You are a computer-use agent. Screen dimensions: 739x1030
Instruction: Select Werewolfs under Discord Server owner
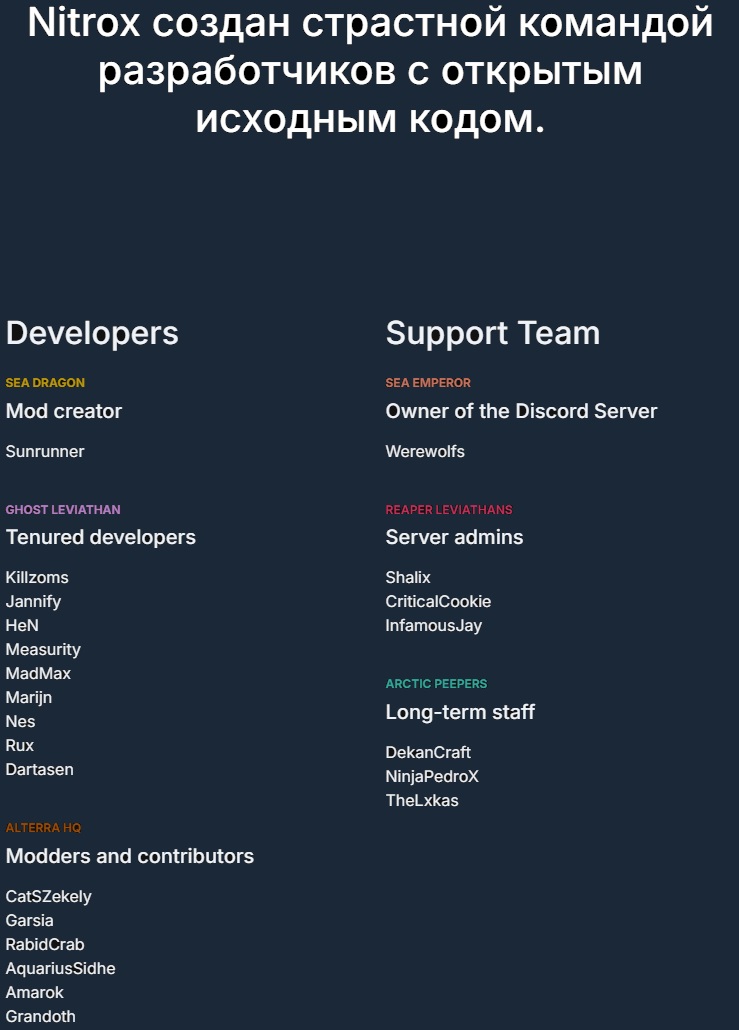425,451
